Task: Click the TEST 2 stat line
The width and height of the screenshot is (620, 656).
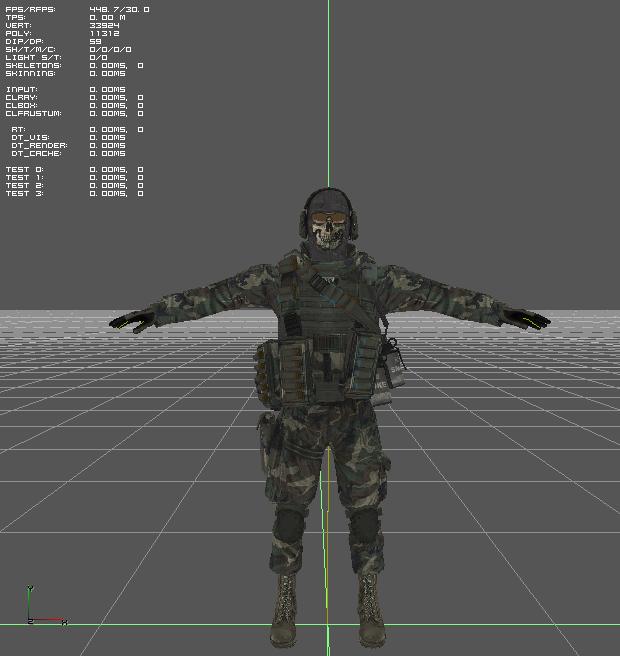Action: [x=74, y=185]
